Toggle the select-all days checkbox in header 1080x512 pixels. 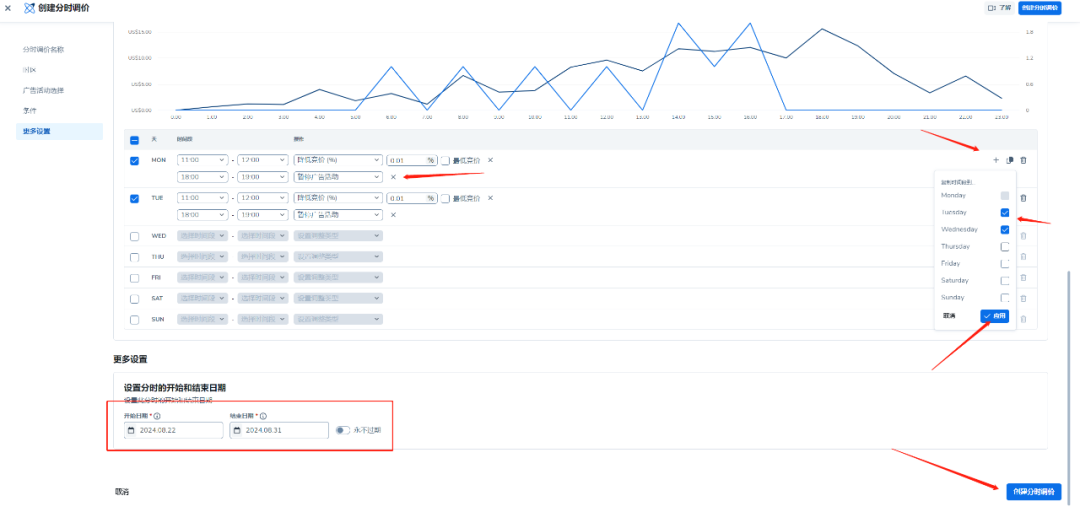point(134,140)
